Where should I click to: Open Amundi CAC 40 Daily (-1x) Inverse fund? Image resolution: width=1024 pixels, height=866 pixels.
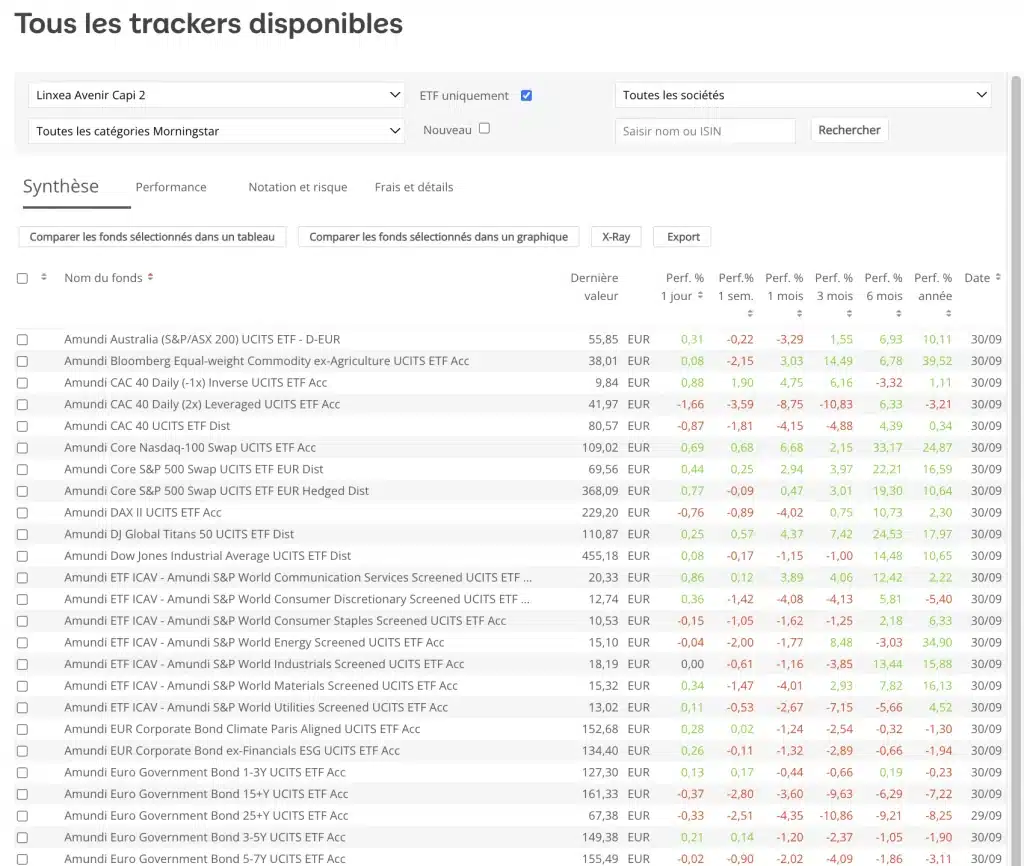pyautogui.click(x=195, y=382)
